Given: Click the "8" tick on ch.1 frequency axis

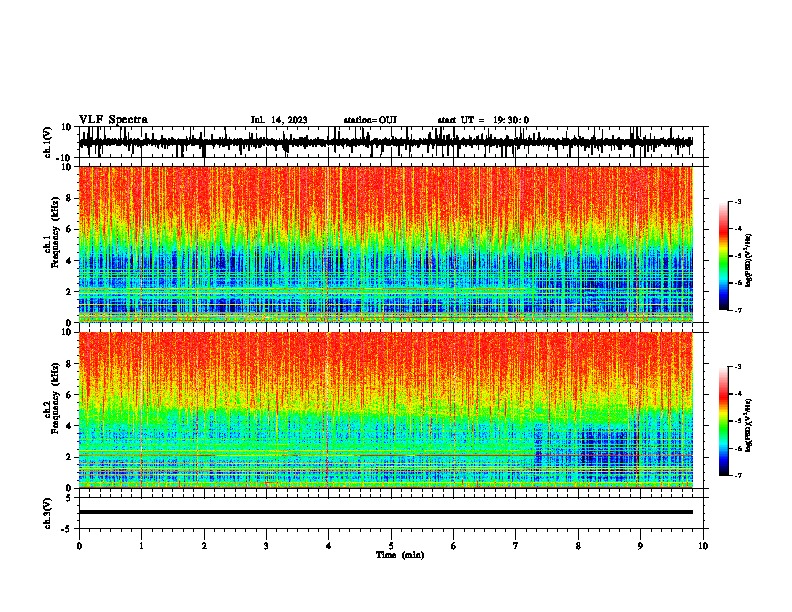Looking at the screenshot, I should pos(69,198).
